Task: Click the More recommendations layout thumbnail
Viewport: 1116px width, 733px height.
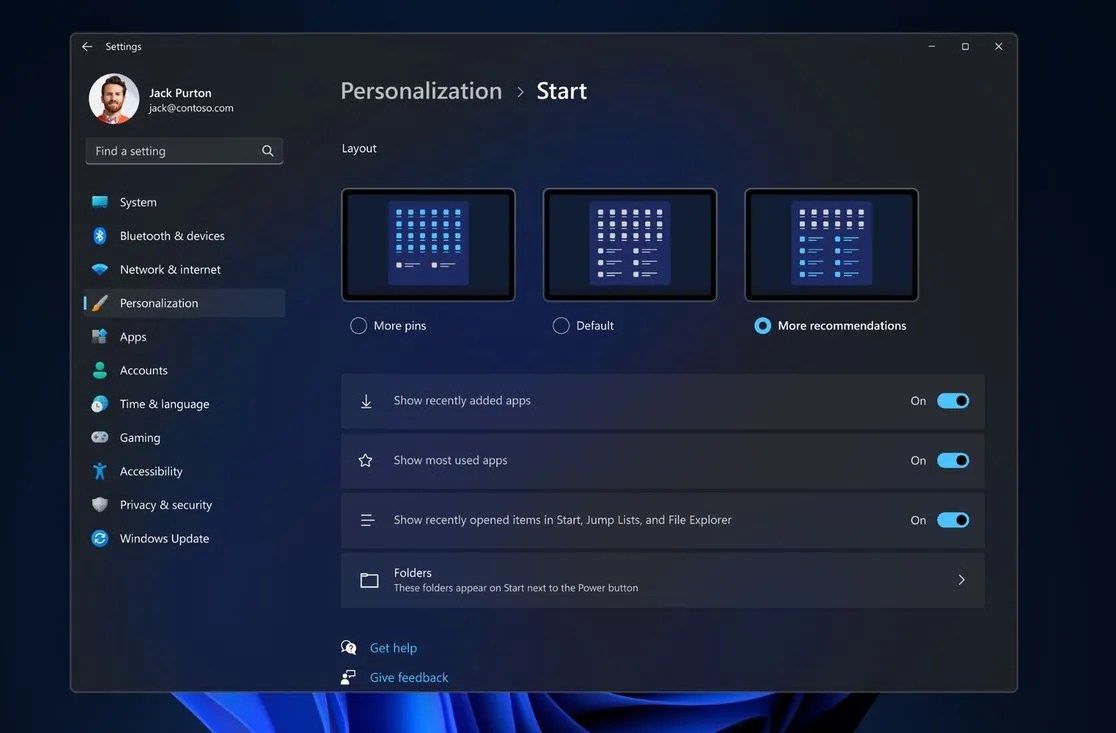Action: (x=831, y=245)
